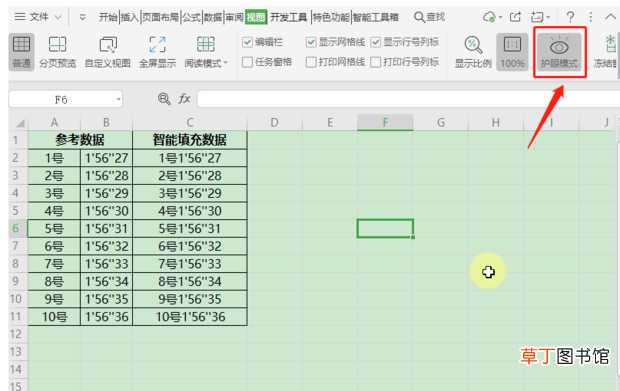Viewport: 620px width, 391px height.
Task: Click cell A4 containing 3号
Action: pyautogui.click(x=54, y=193)
